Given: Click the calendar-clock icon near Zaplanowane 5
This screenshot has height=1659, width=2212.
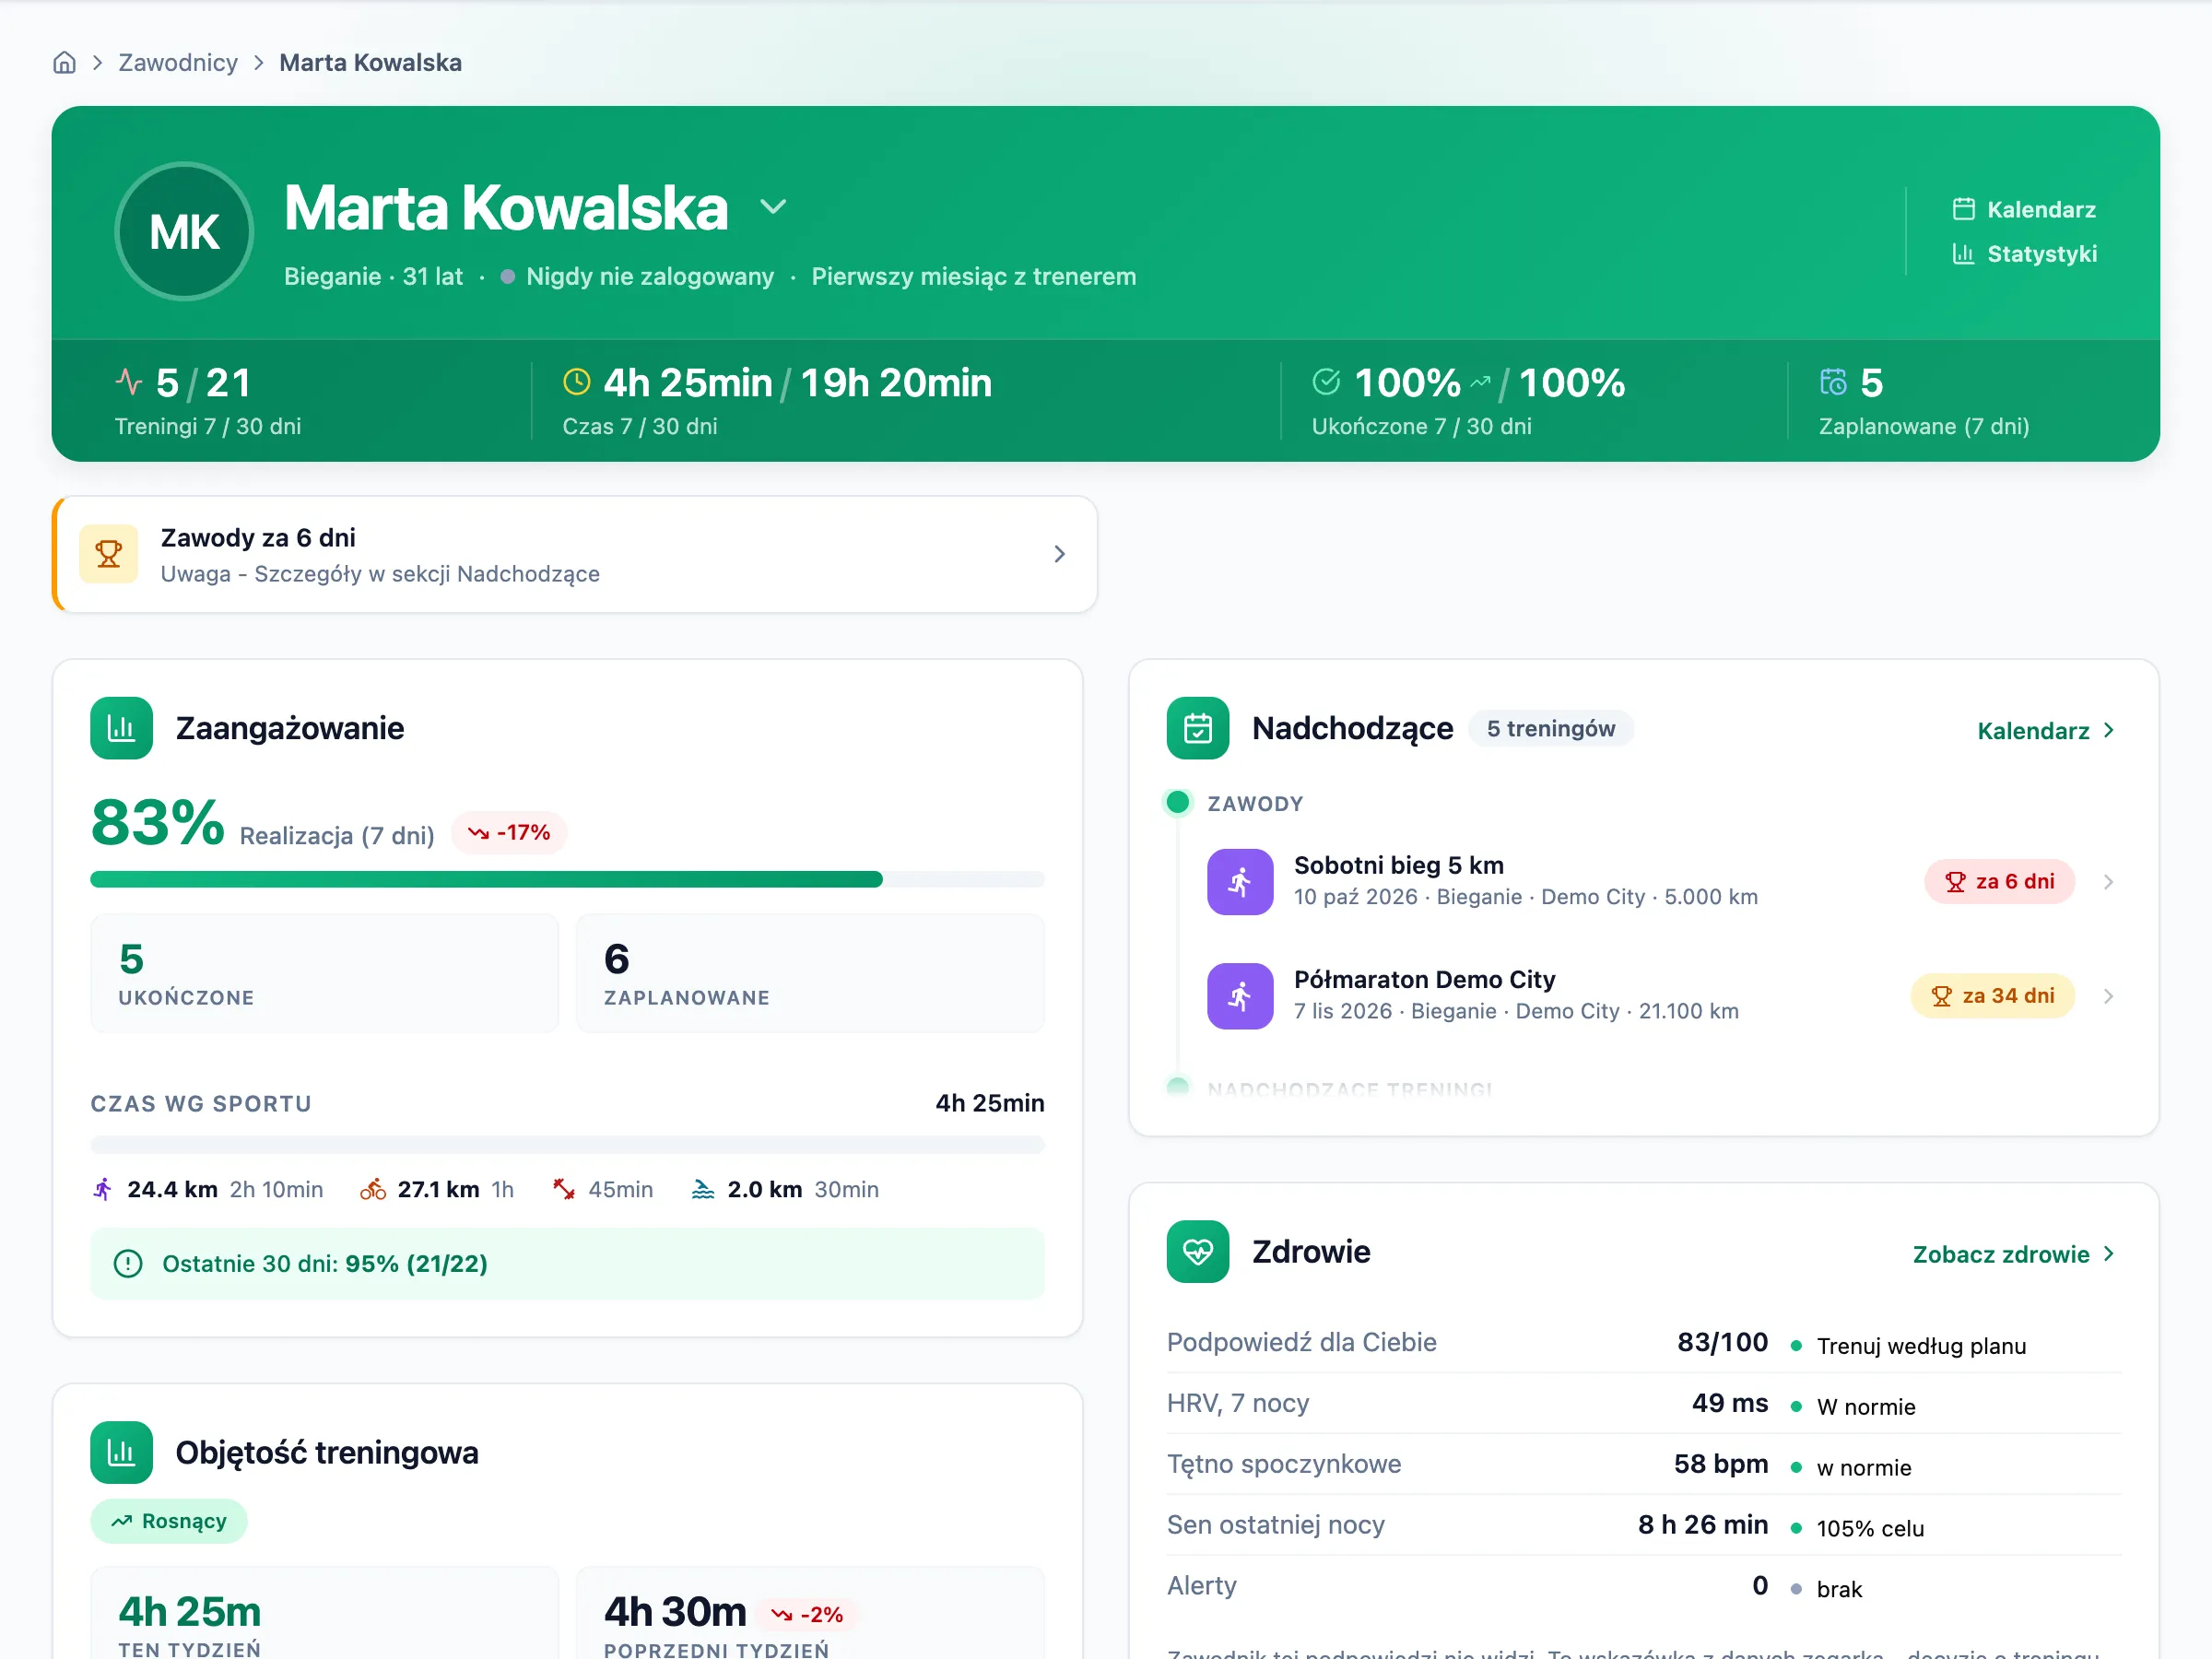Looking at the screenshot, I should point(1833,382).
